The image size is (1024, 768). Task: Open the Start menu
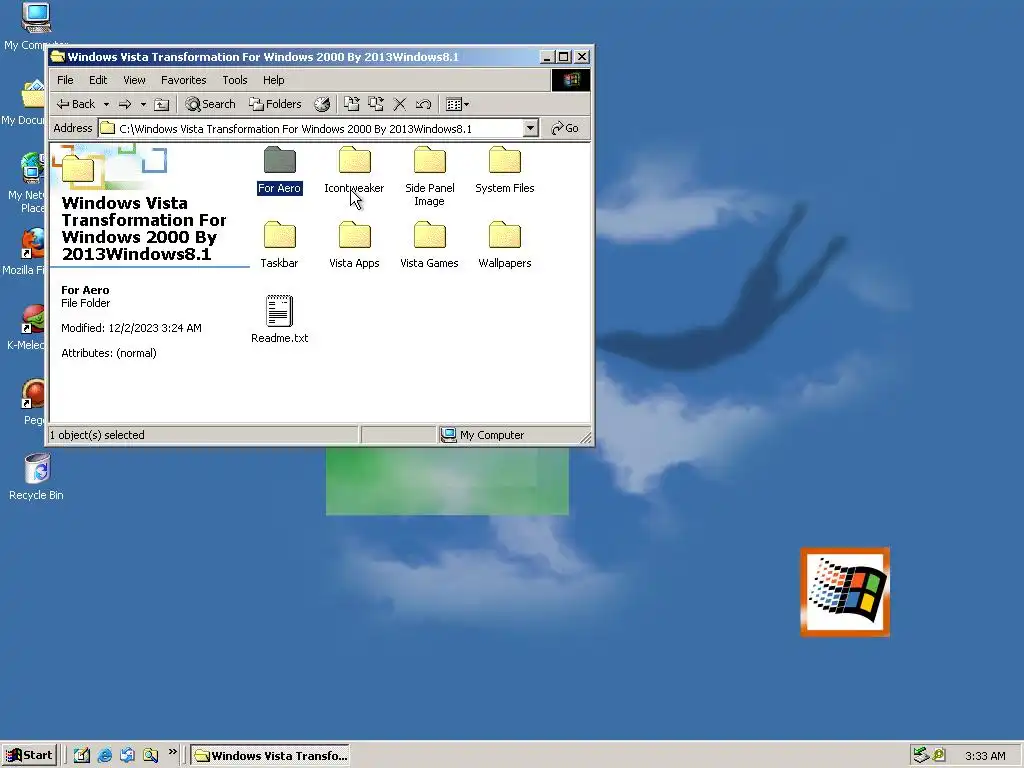click(29, 756)
